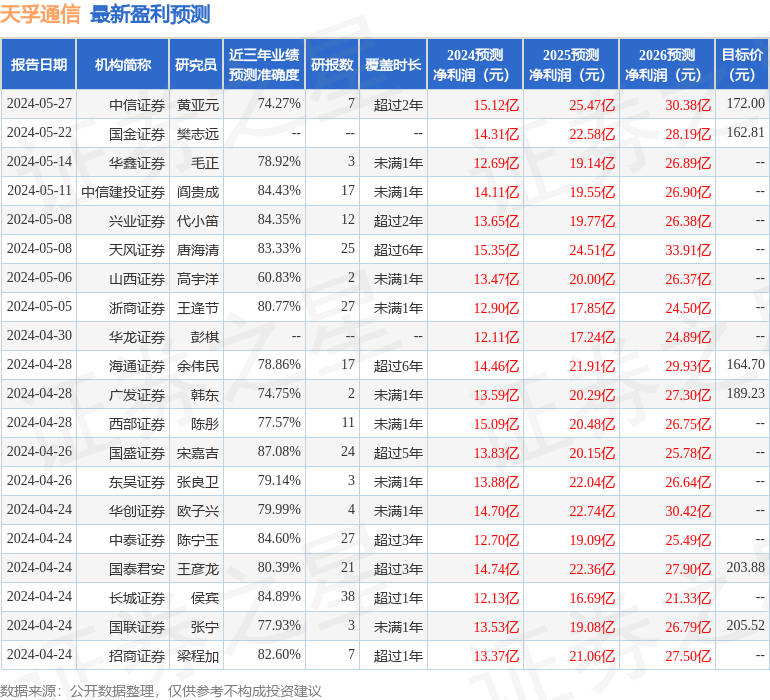Click institution 广发证券
770x700 pixels.
pyautogui.click(x=137, y=395)
